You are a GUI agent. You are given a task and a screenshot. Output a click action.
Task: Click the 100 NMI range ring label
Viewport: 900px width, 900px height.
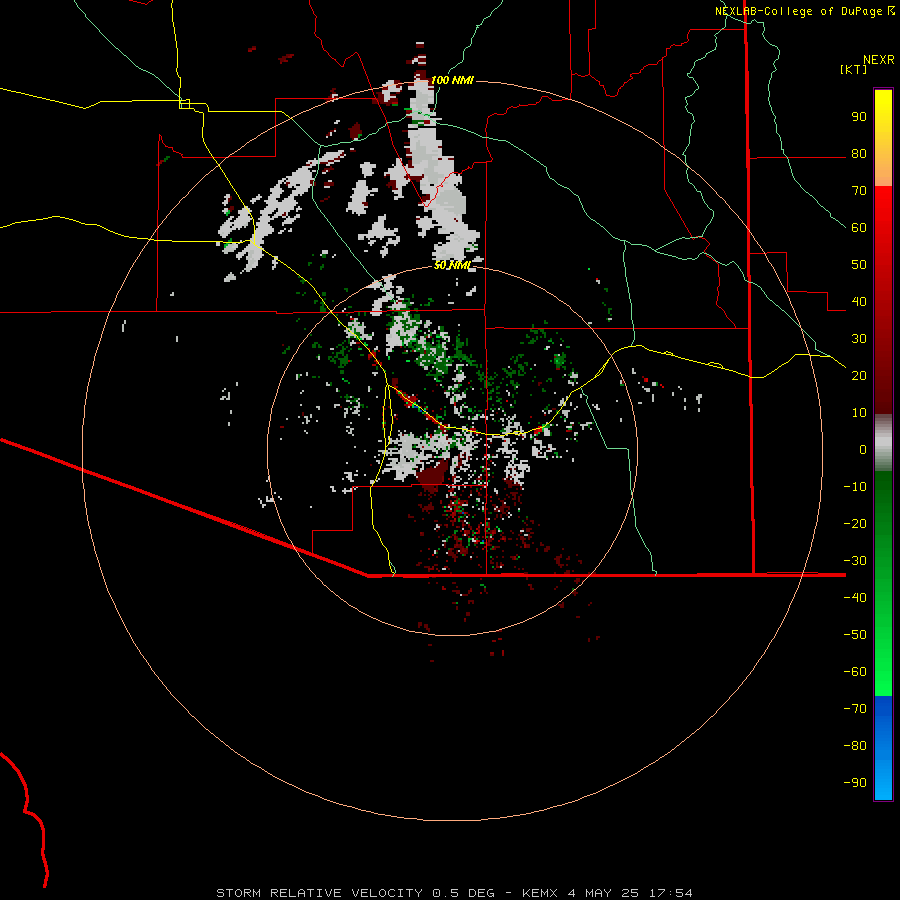(x=452, y=80)
